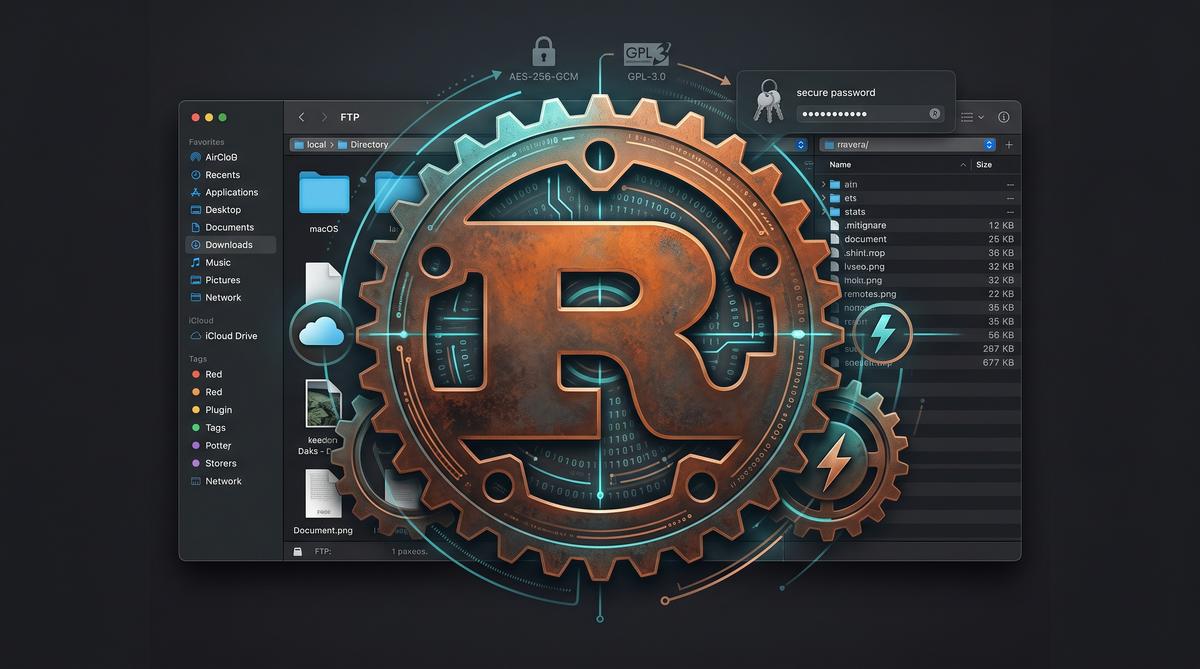The height and width of the screenshot is (669, 1200).
Task: Select the document file row
Action: tap(918, 240)
